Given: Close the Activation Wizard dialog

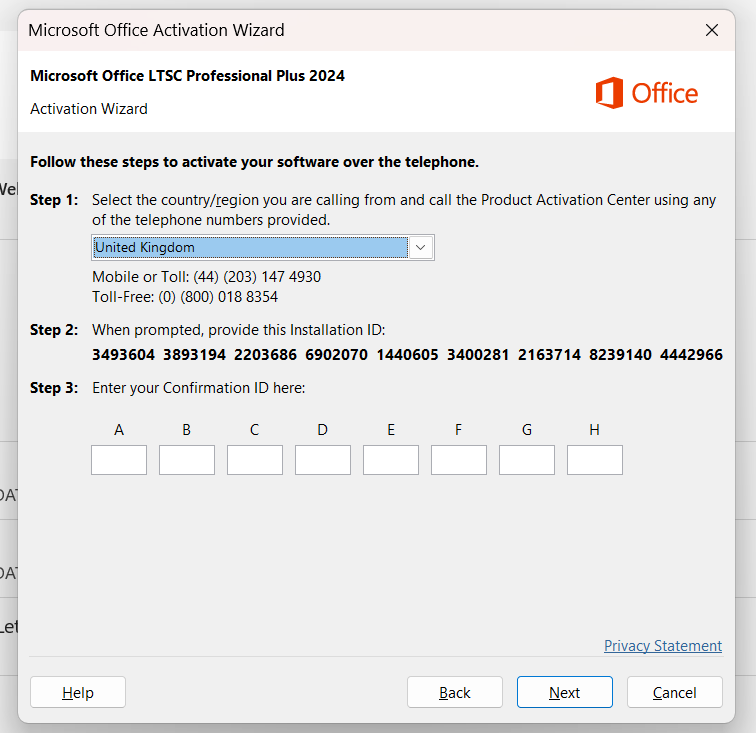Looking at the screenshot, I should (712, 30).
